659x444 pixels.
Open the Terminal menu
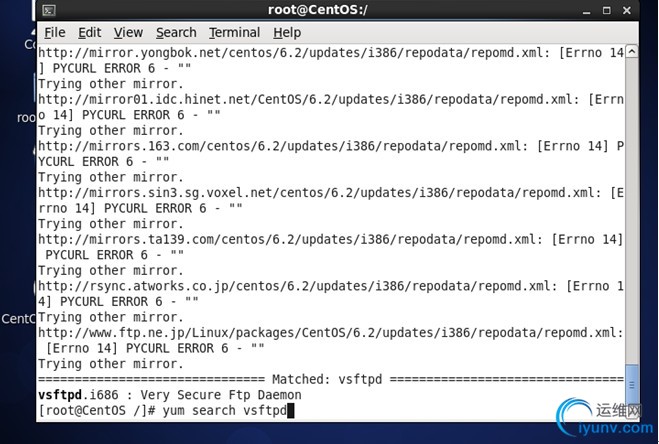(235, 32)
